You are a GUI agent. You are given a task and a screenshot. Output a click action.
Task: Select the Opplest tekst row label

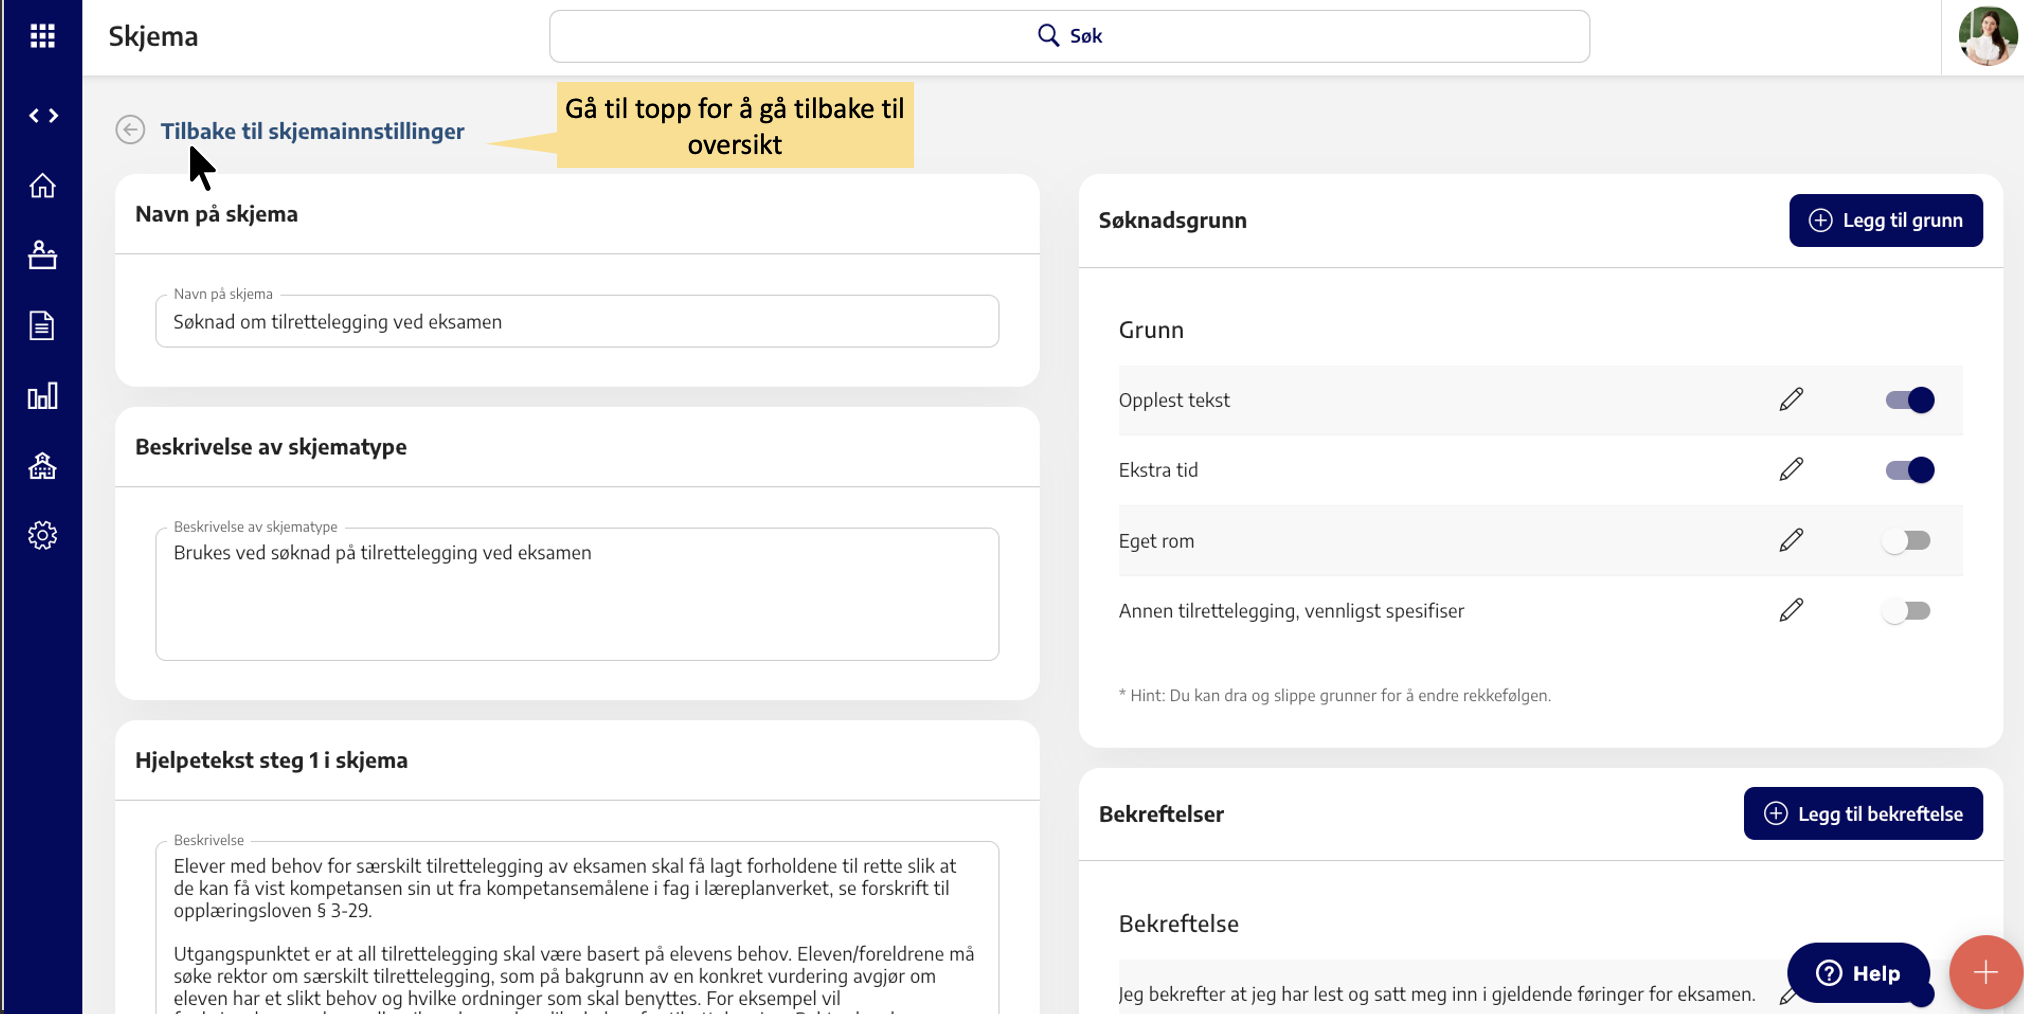tap(1174, 400)
